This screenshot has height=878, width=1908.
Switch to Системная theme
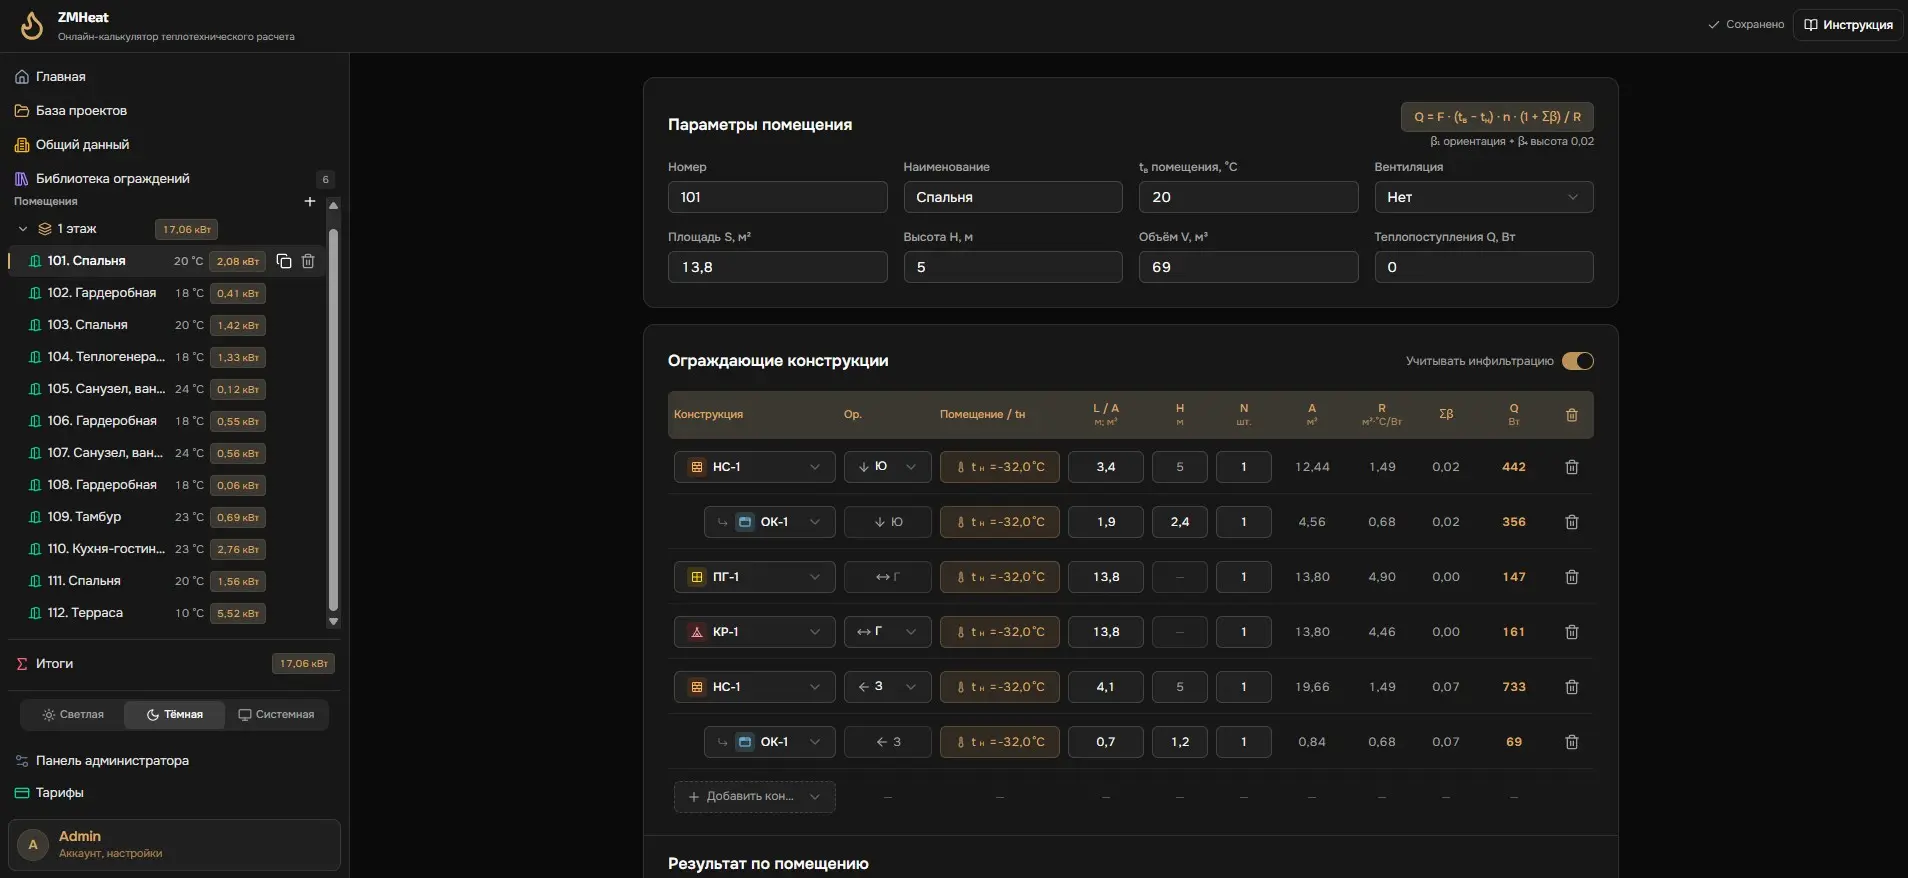point(277,715)
